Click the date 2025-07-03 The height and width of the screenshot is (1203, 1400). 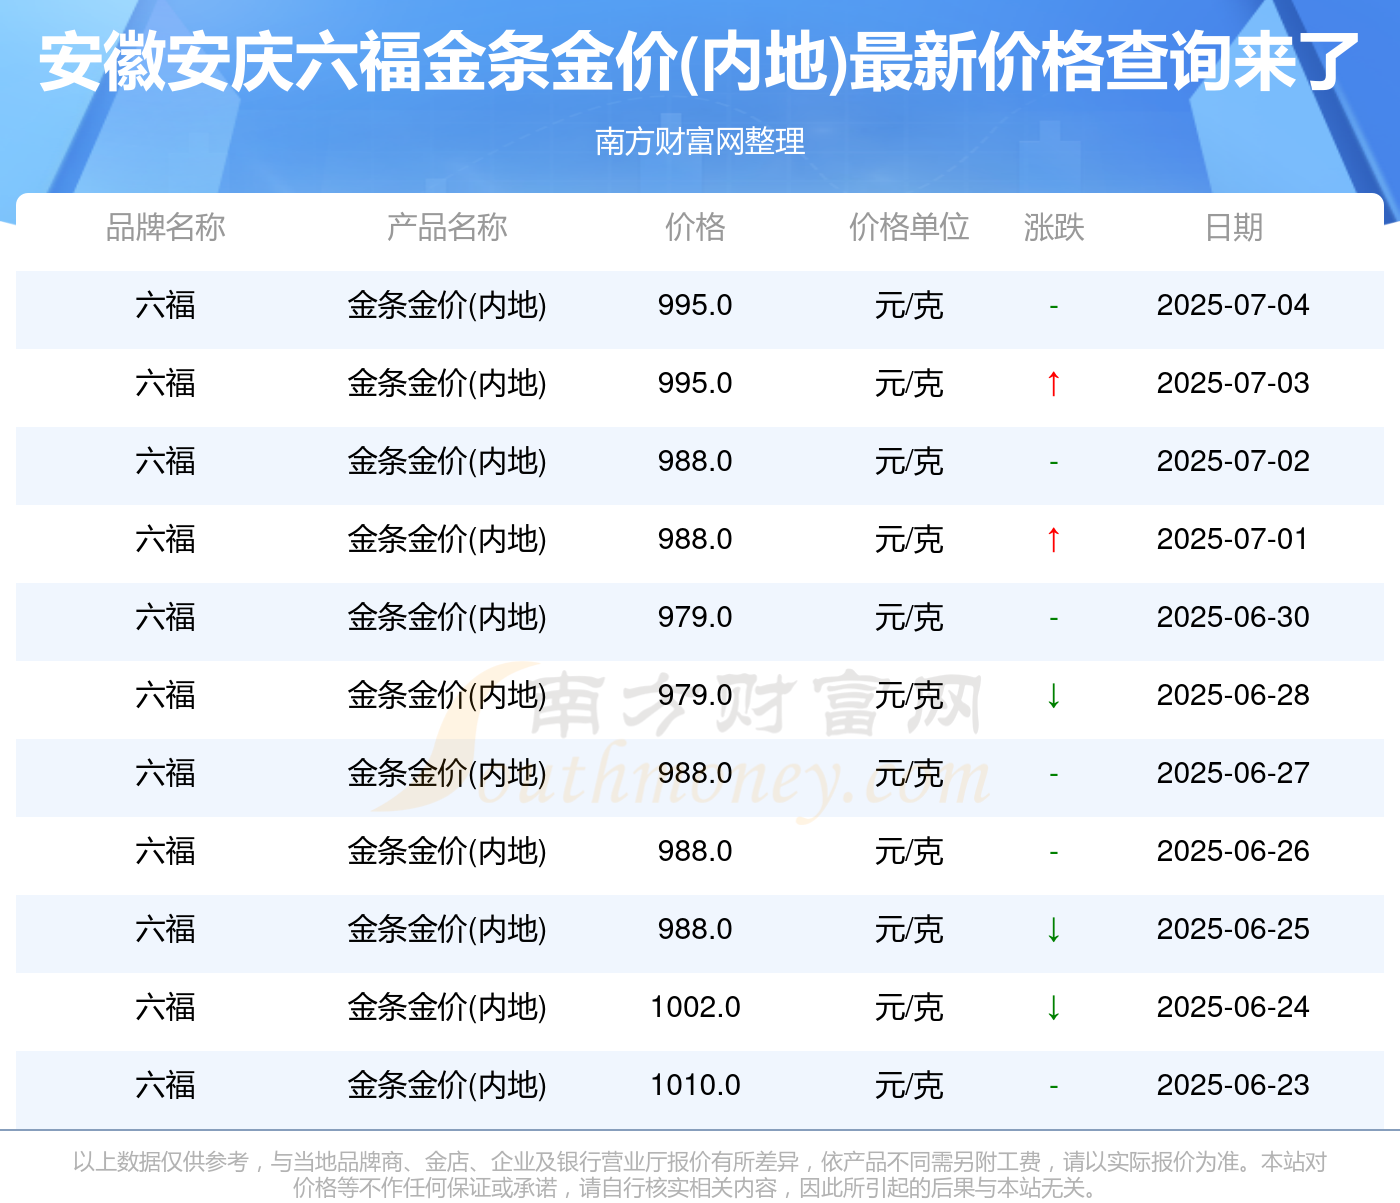[x=1233, y=383]
